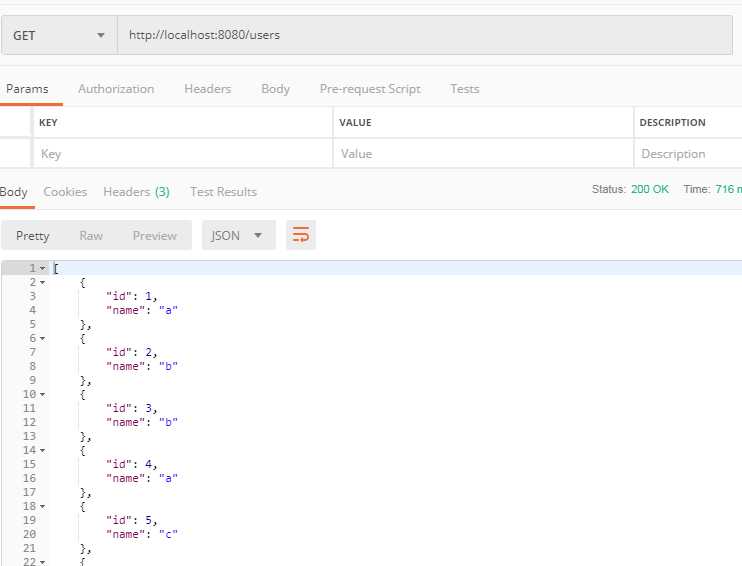The width and height of the screenshot is (742, 566).
Task: Click the KEY column header
Action: pyautogui.click(x=48, y=123)
